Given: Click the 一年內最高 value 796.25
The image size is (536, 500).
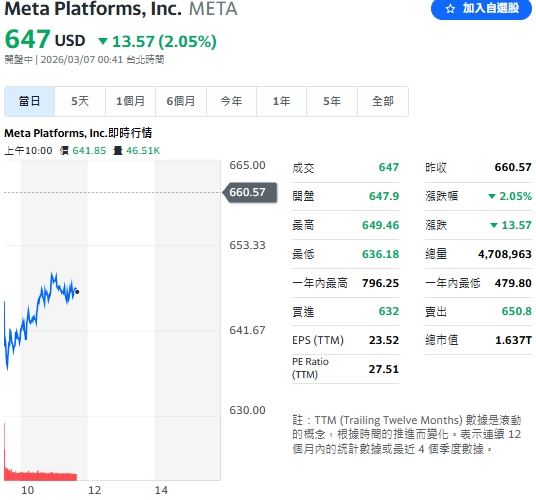Looking at the screenshot, I should coord(380,283).
